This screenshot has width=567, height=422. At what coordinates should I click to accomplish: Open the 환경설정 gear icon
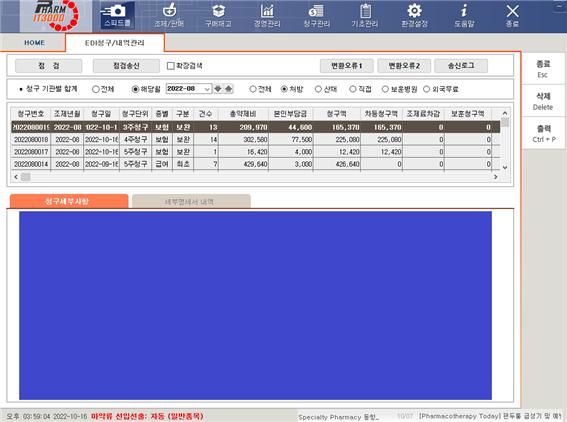click(414, 16)
